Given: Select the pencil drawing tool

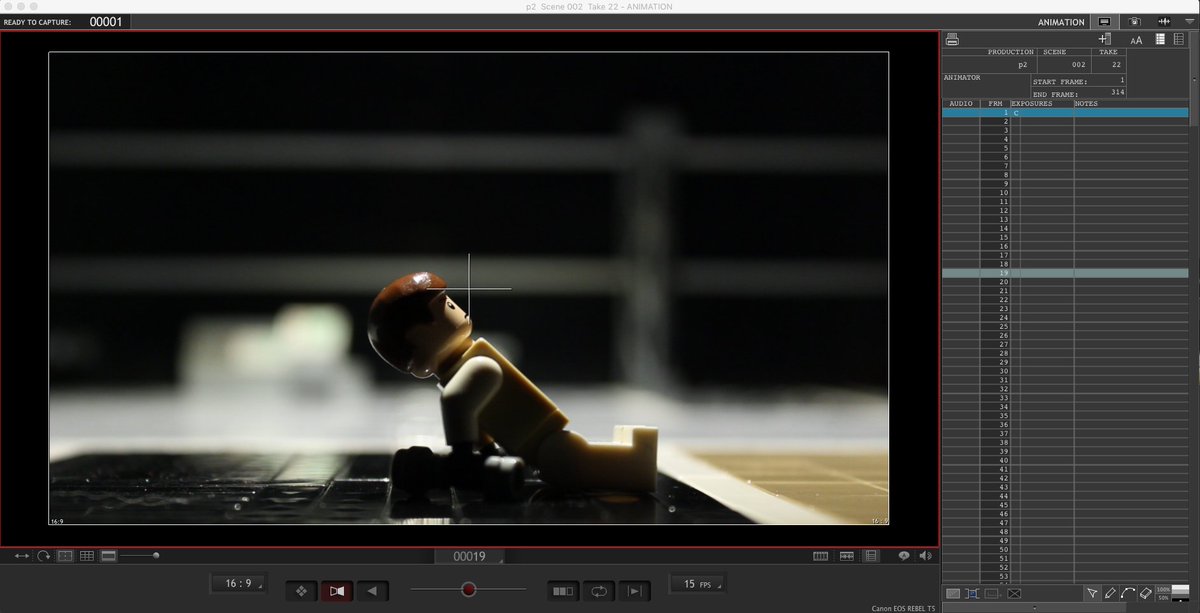Looking at the screenshot, I should pos(1110,593).
